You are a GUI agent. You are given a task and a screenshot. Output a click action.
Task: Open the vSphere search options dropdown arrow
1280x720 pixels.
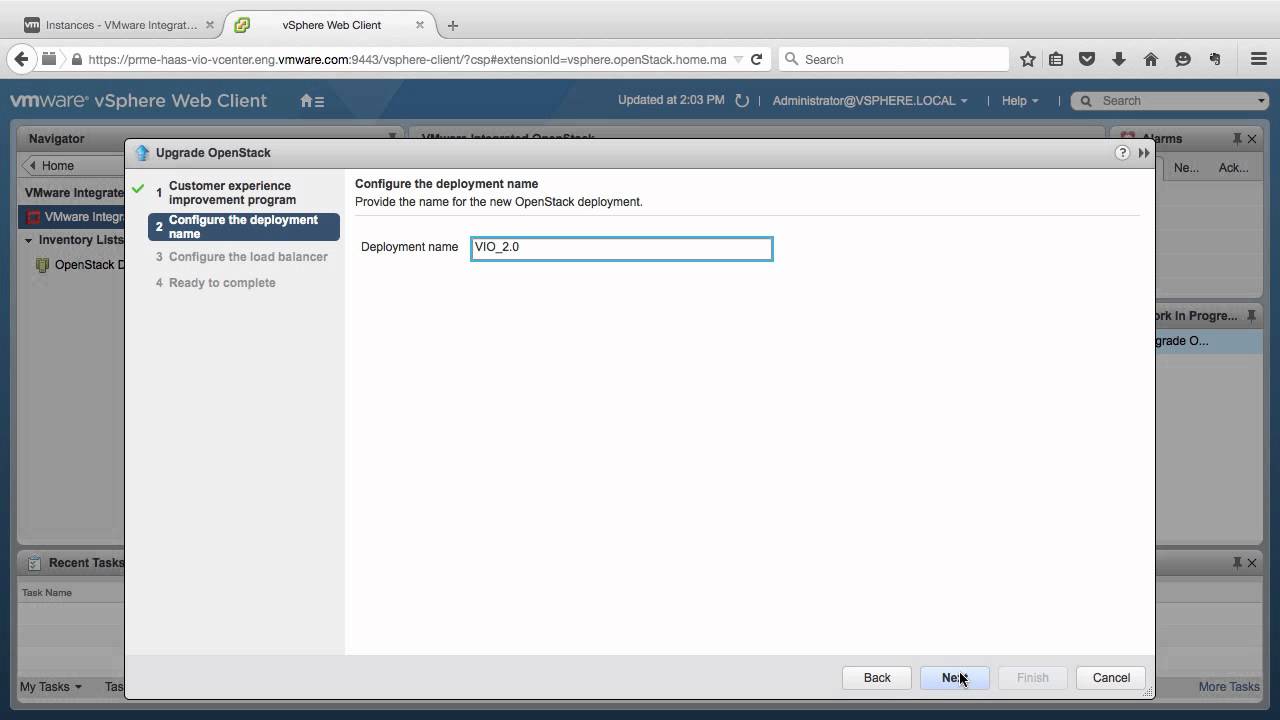[x=1261, y=100]
